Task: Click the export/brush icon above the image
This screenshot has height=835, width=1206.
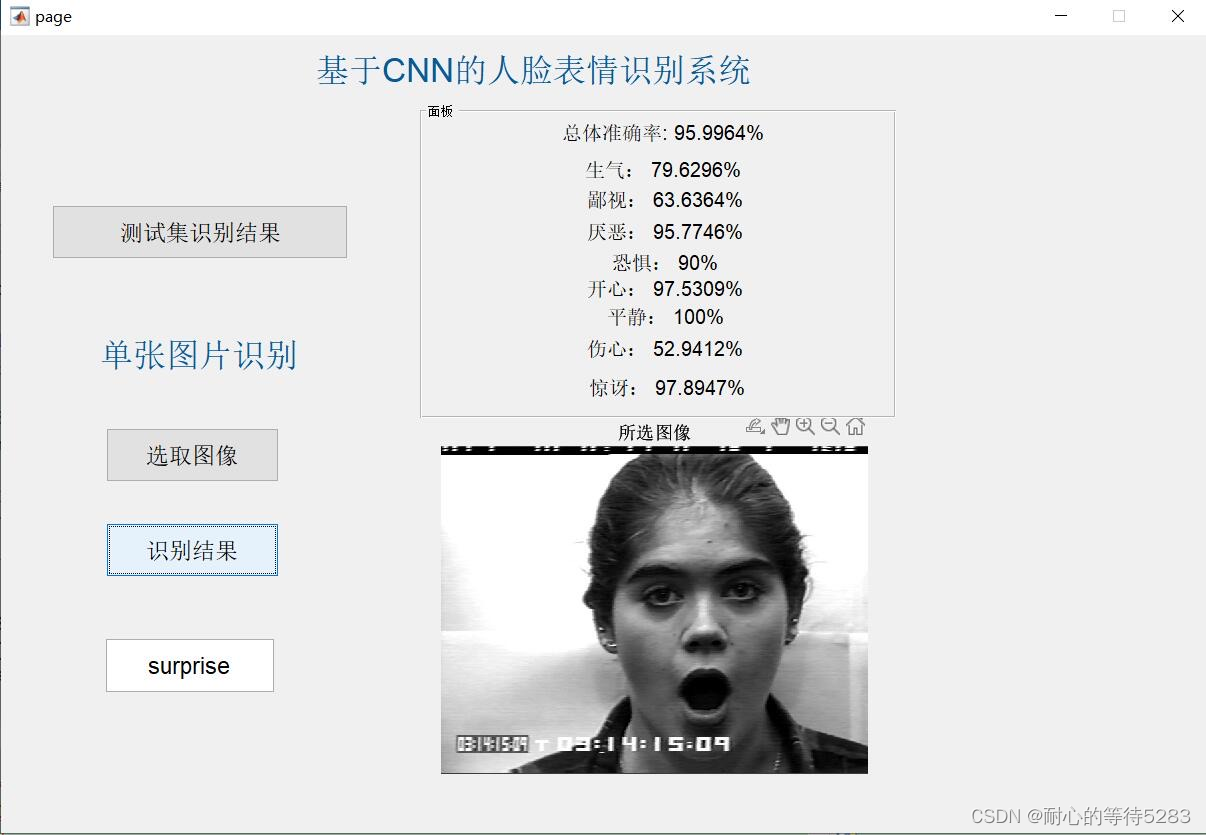Action: pos(753,425)
